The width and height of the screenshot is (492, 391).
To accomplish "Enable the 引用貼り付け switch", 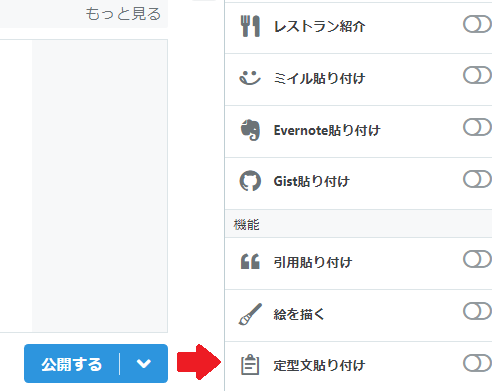I will click(477, 260).
